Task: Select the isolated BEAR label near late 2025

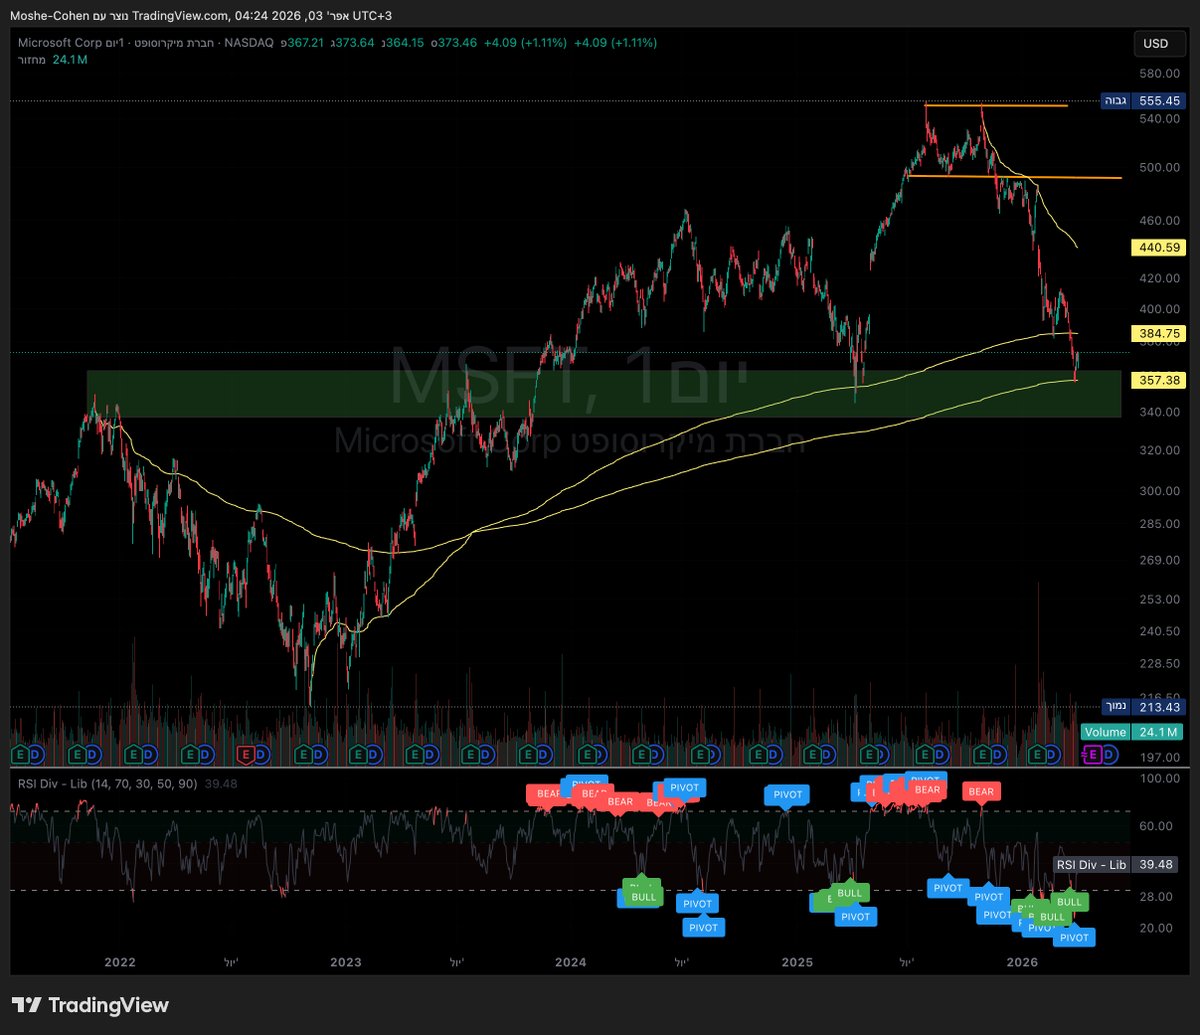Action: pyautogui.click(x=980, y=792)
